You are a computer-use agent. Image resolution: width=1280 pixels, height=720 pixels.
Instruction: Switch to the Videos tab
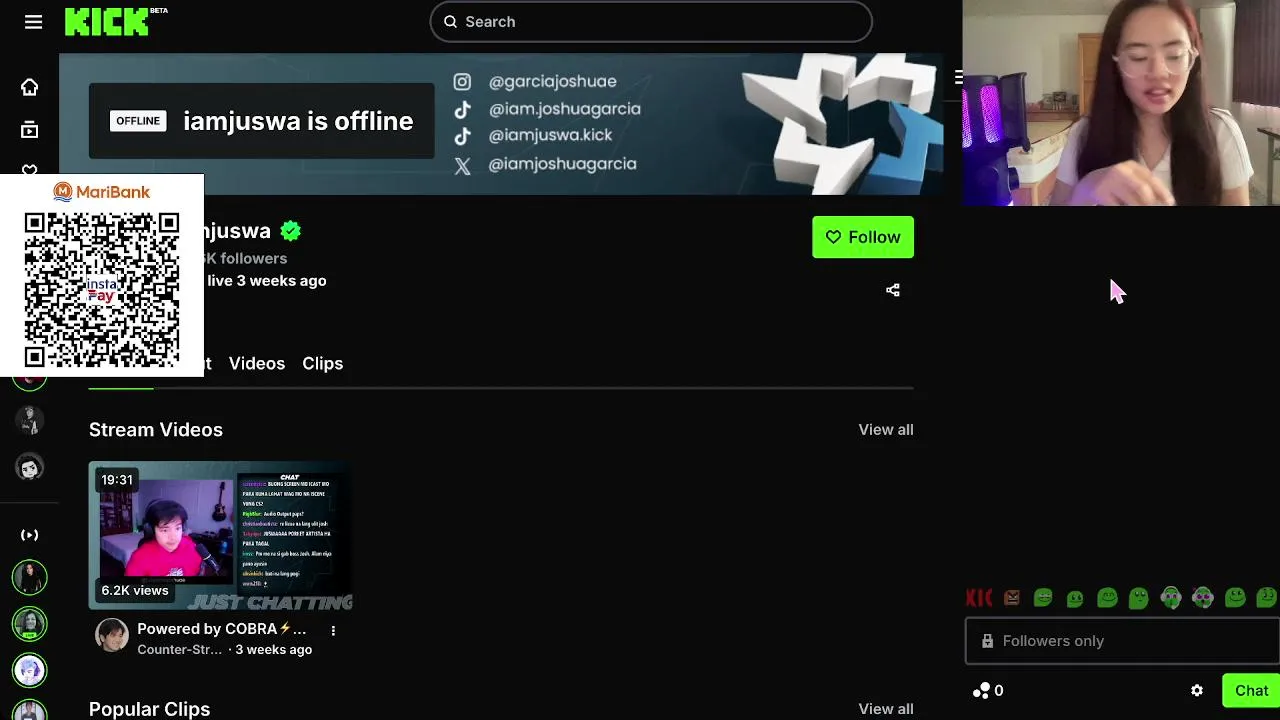pyautogui.click(x=257, y=363)
